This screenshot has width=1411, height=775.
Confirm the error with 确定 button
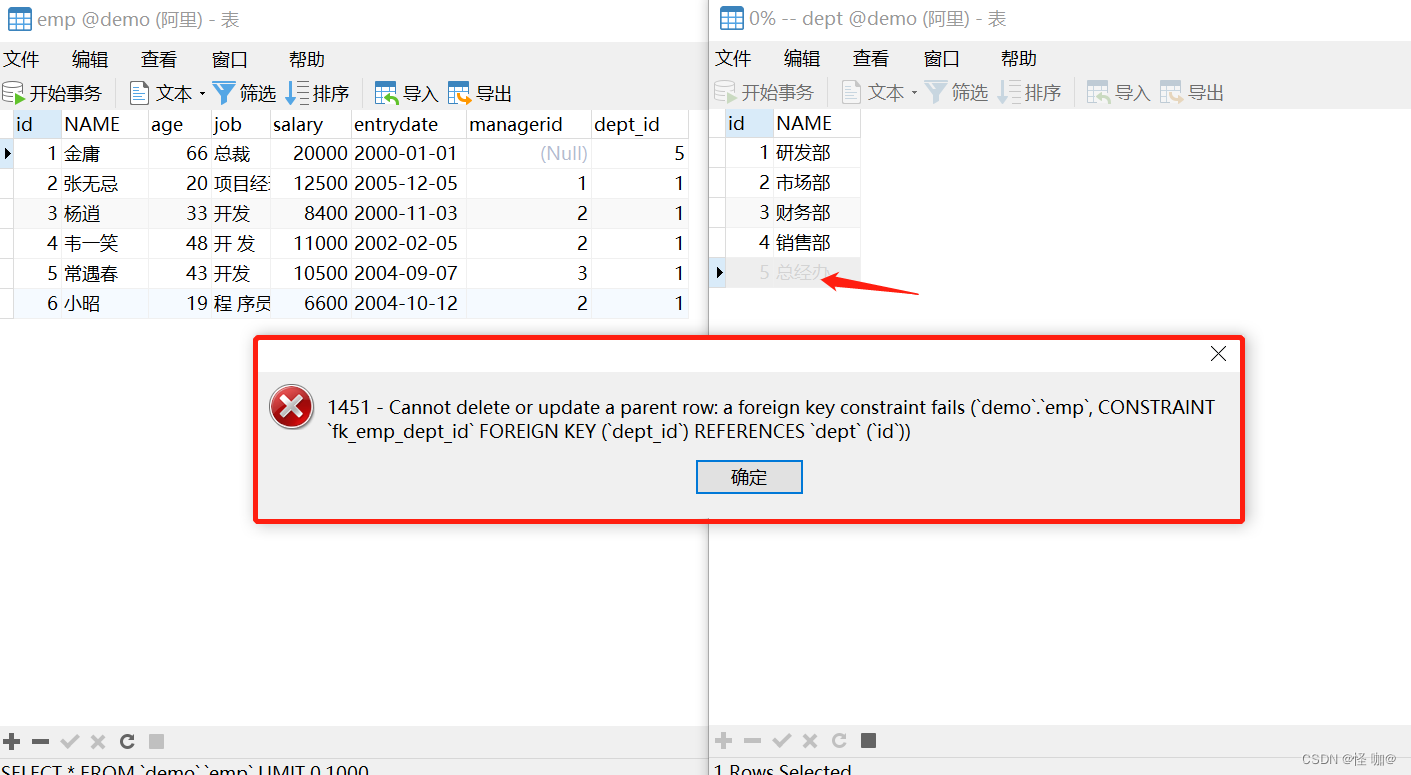click(749, 477)
